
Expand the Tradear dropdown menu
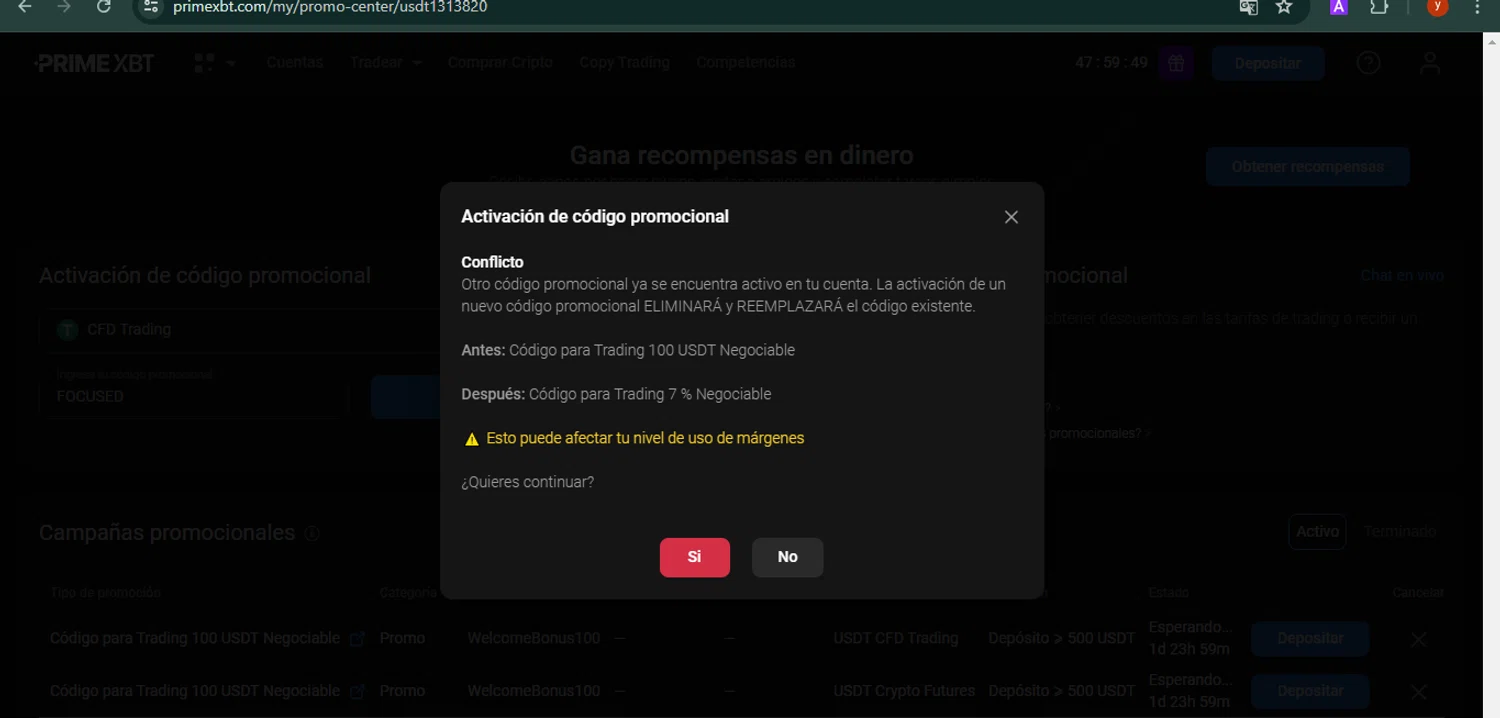[386, 62]
